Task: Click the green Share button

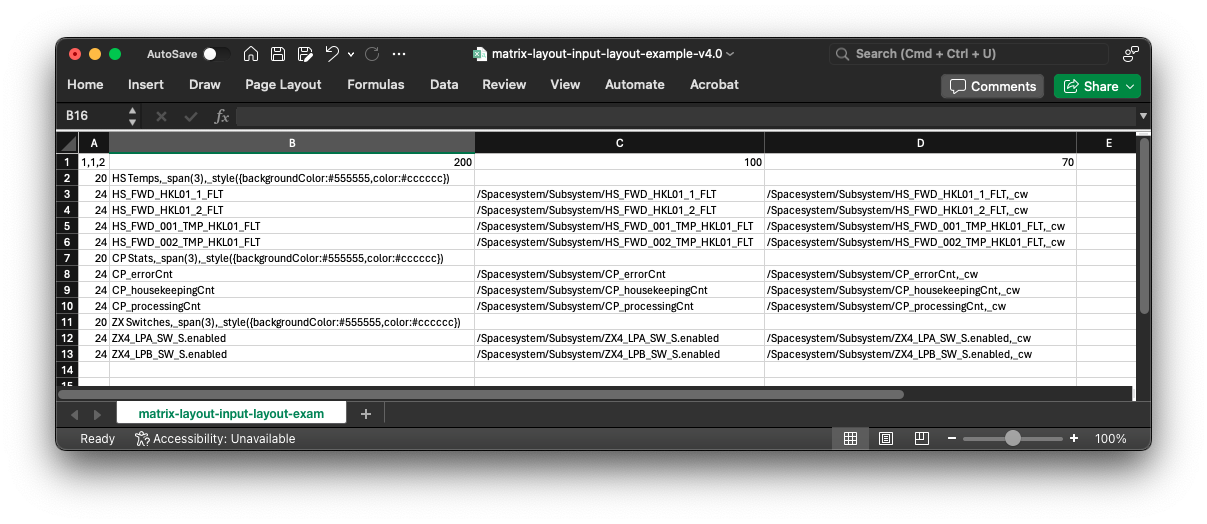Action: pyautogui.click(x=1097, y=86)
